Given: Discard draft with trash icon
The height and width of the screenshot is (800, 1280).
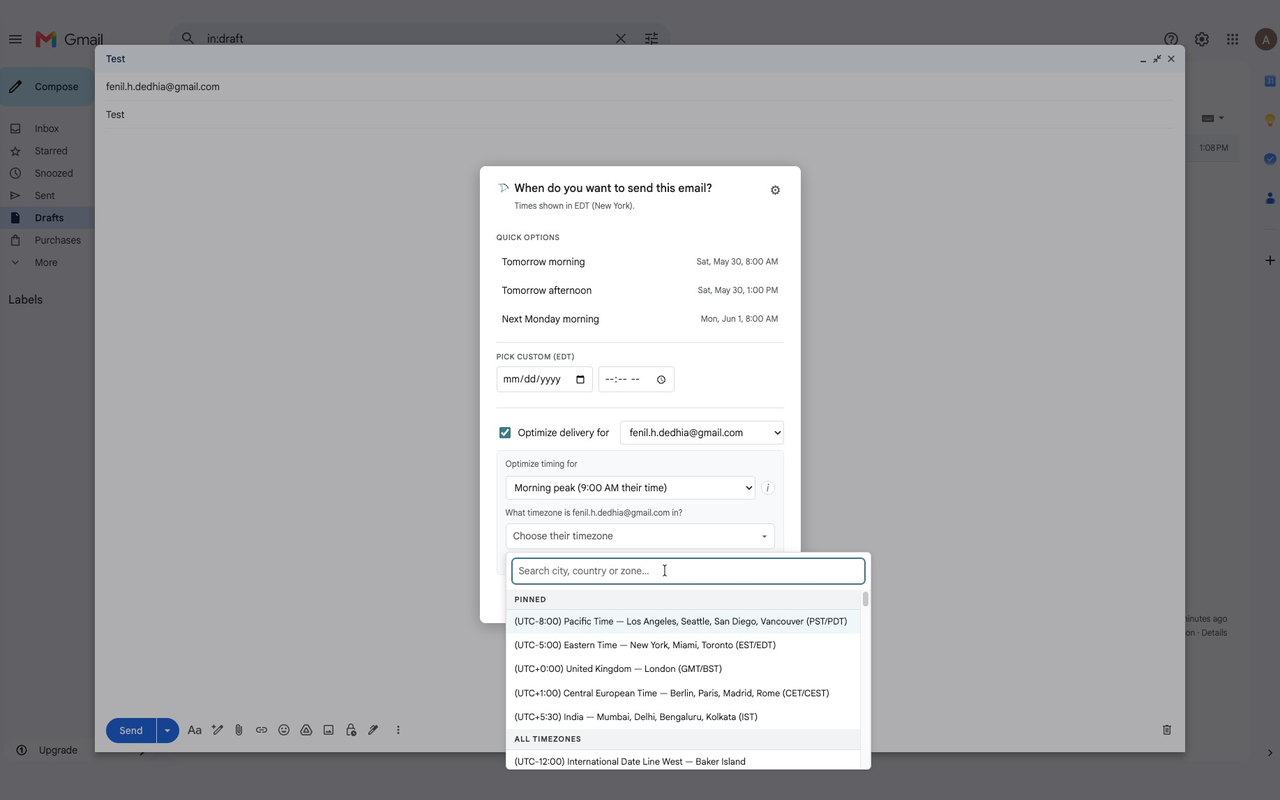Looking at the screenshot, I should coord(1167,730).
